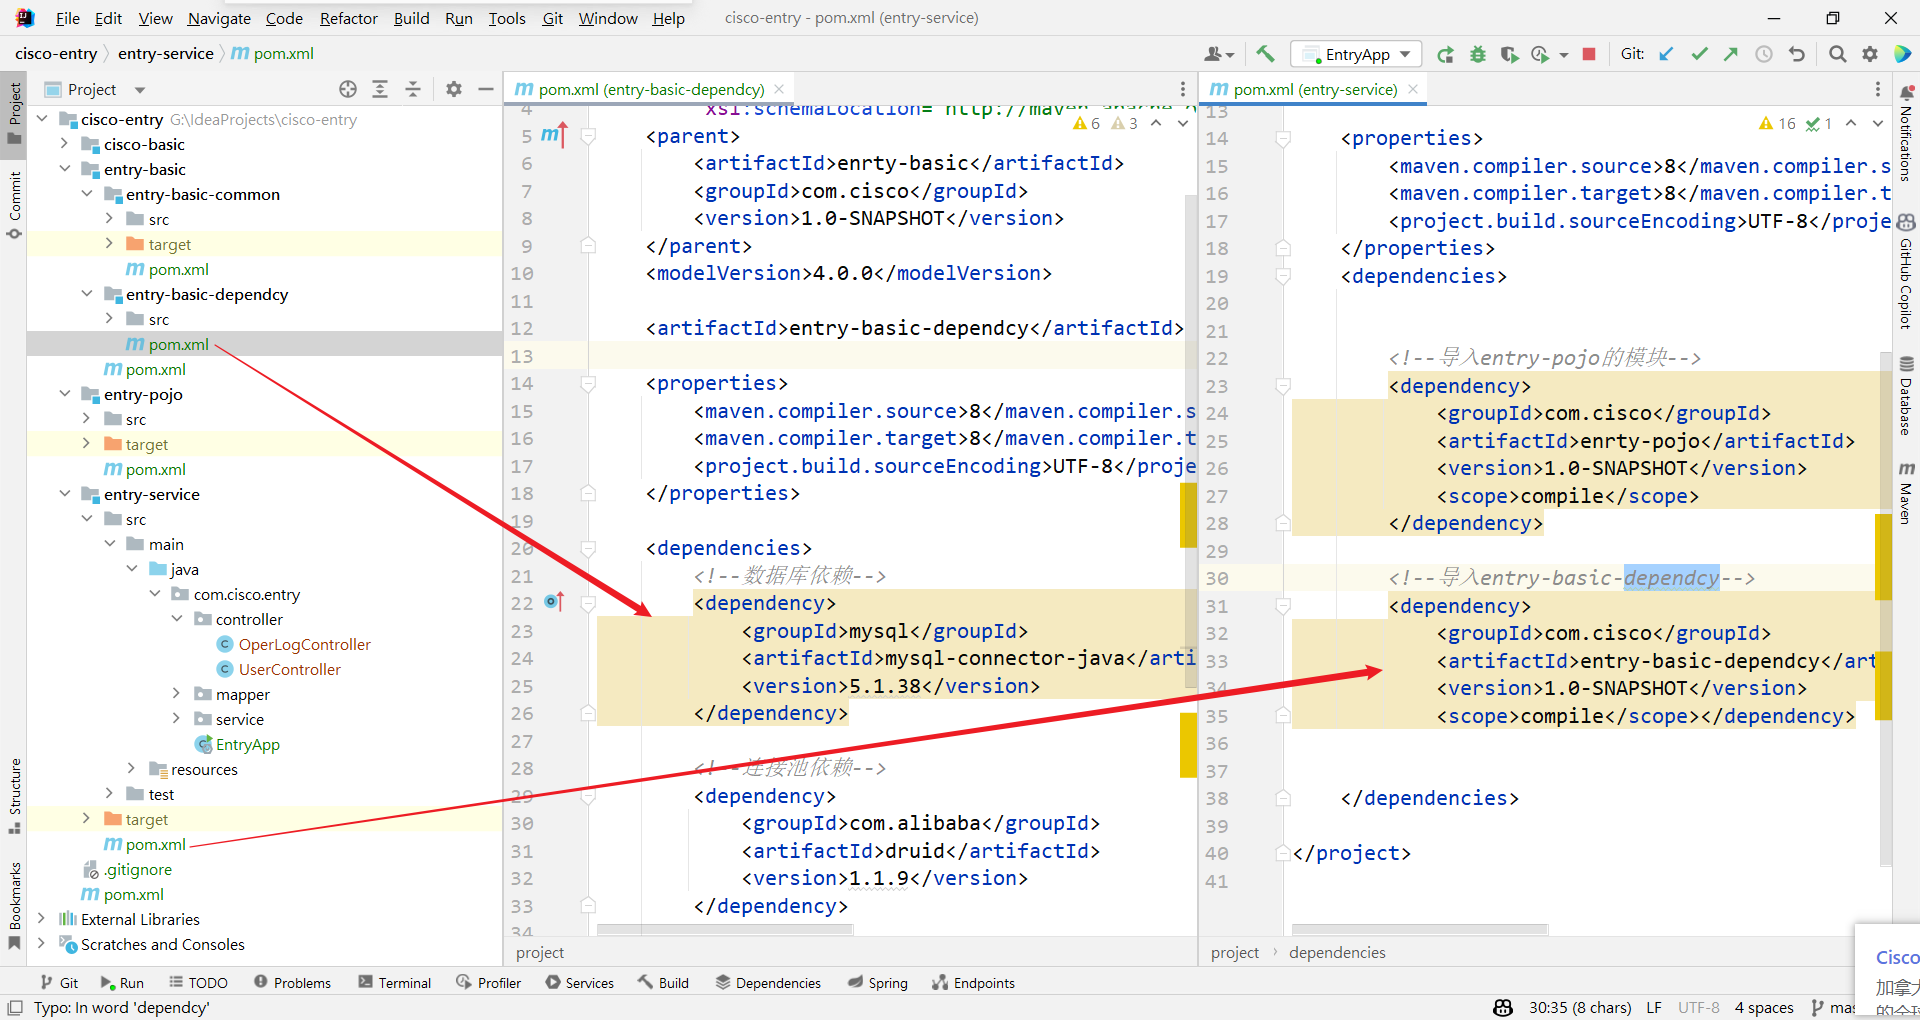Select opened file target icon in Project panel
1920x1020 pixels.
[x=348, y=89]
